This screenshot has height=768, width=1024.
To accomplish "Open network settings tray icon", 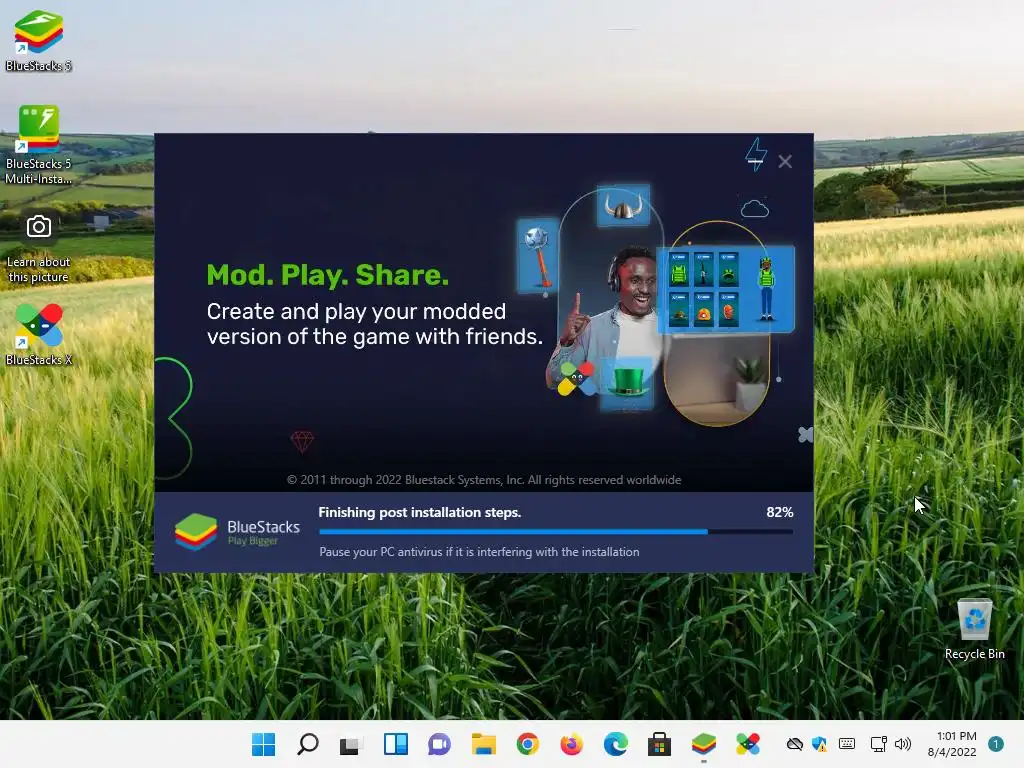I will pyautogui.click(x=878, y=744).
